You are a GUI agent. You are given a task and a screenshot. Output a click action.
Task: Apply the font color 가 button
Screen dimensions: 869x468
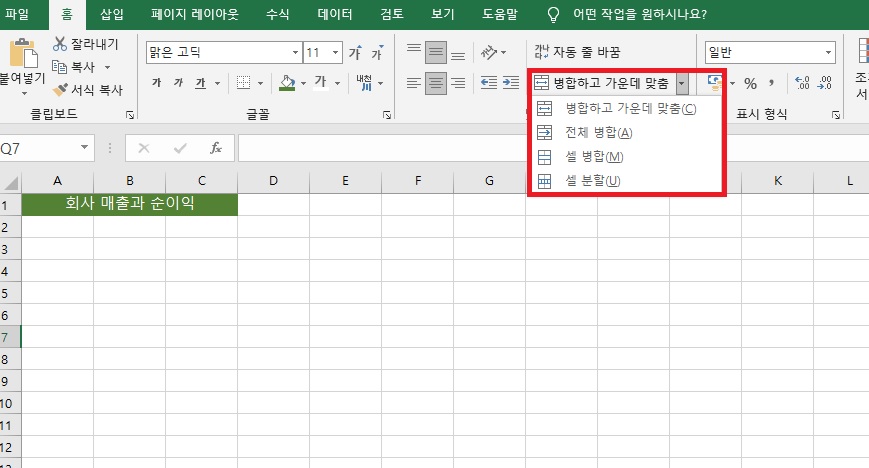click(320, 83)
